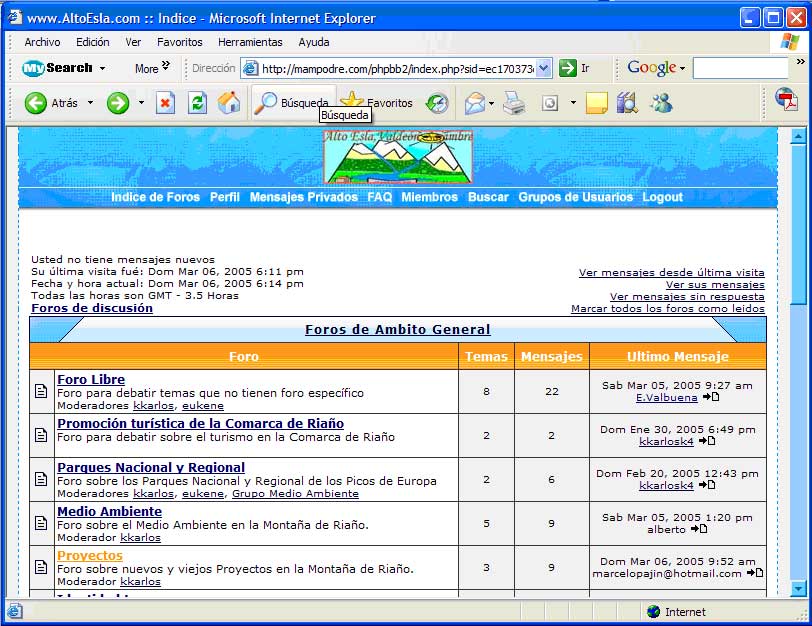Open the Atrás back history dropdown arrow
This screenshot has height=626, width=812.
(90, 103)
